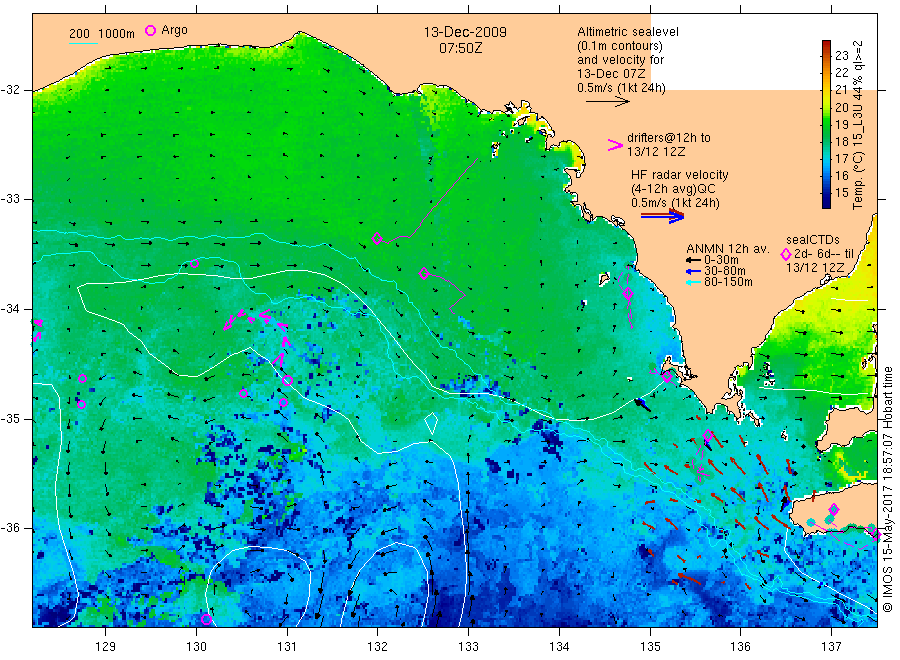
Task: Click the seal CTD diamond near 137E, 35.8S
Action: click(834, 509)
